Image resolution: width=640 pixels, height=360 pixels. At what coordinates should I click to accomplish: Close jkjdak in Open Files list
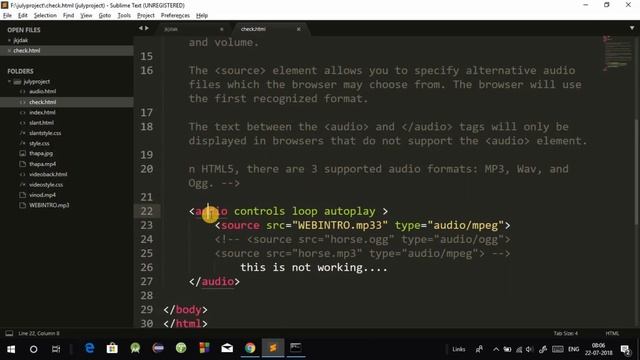click(9, 40)
